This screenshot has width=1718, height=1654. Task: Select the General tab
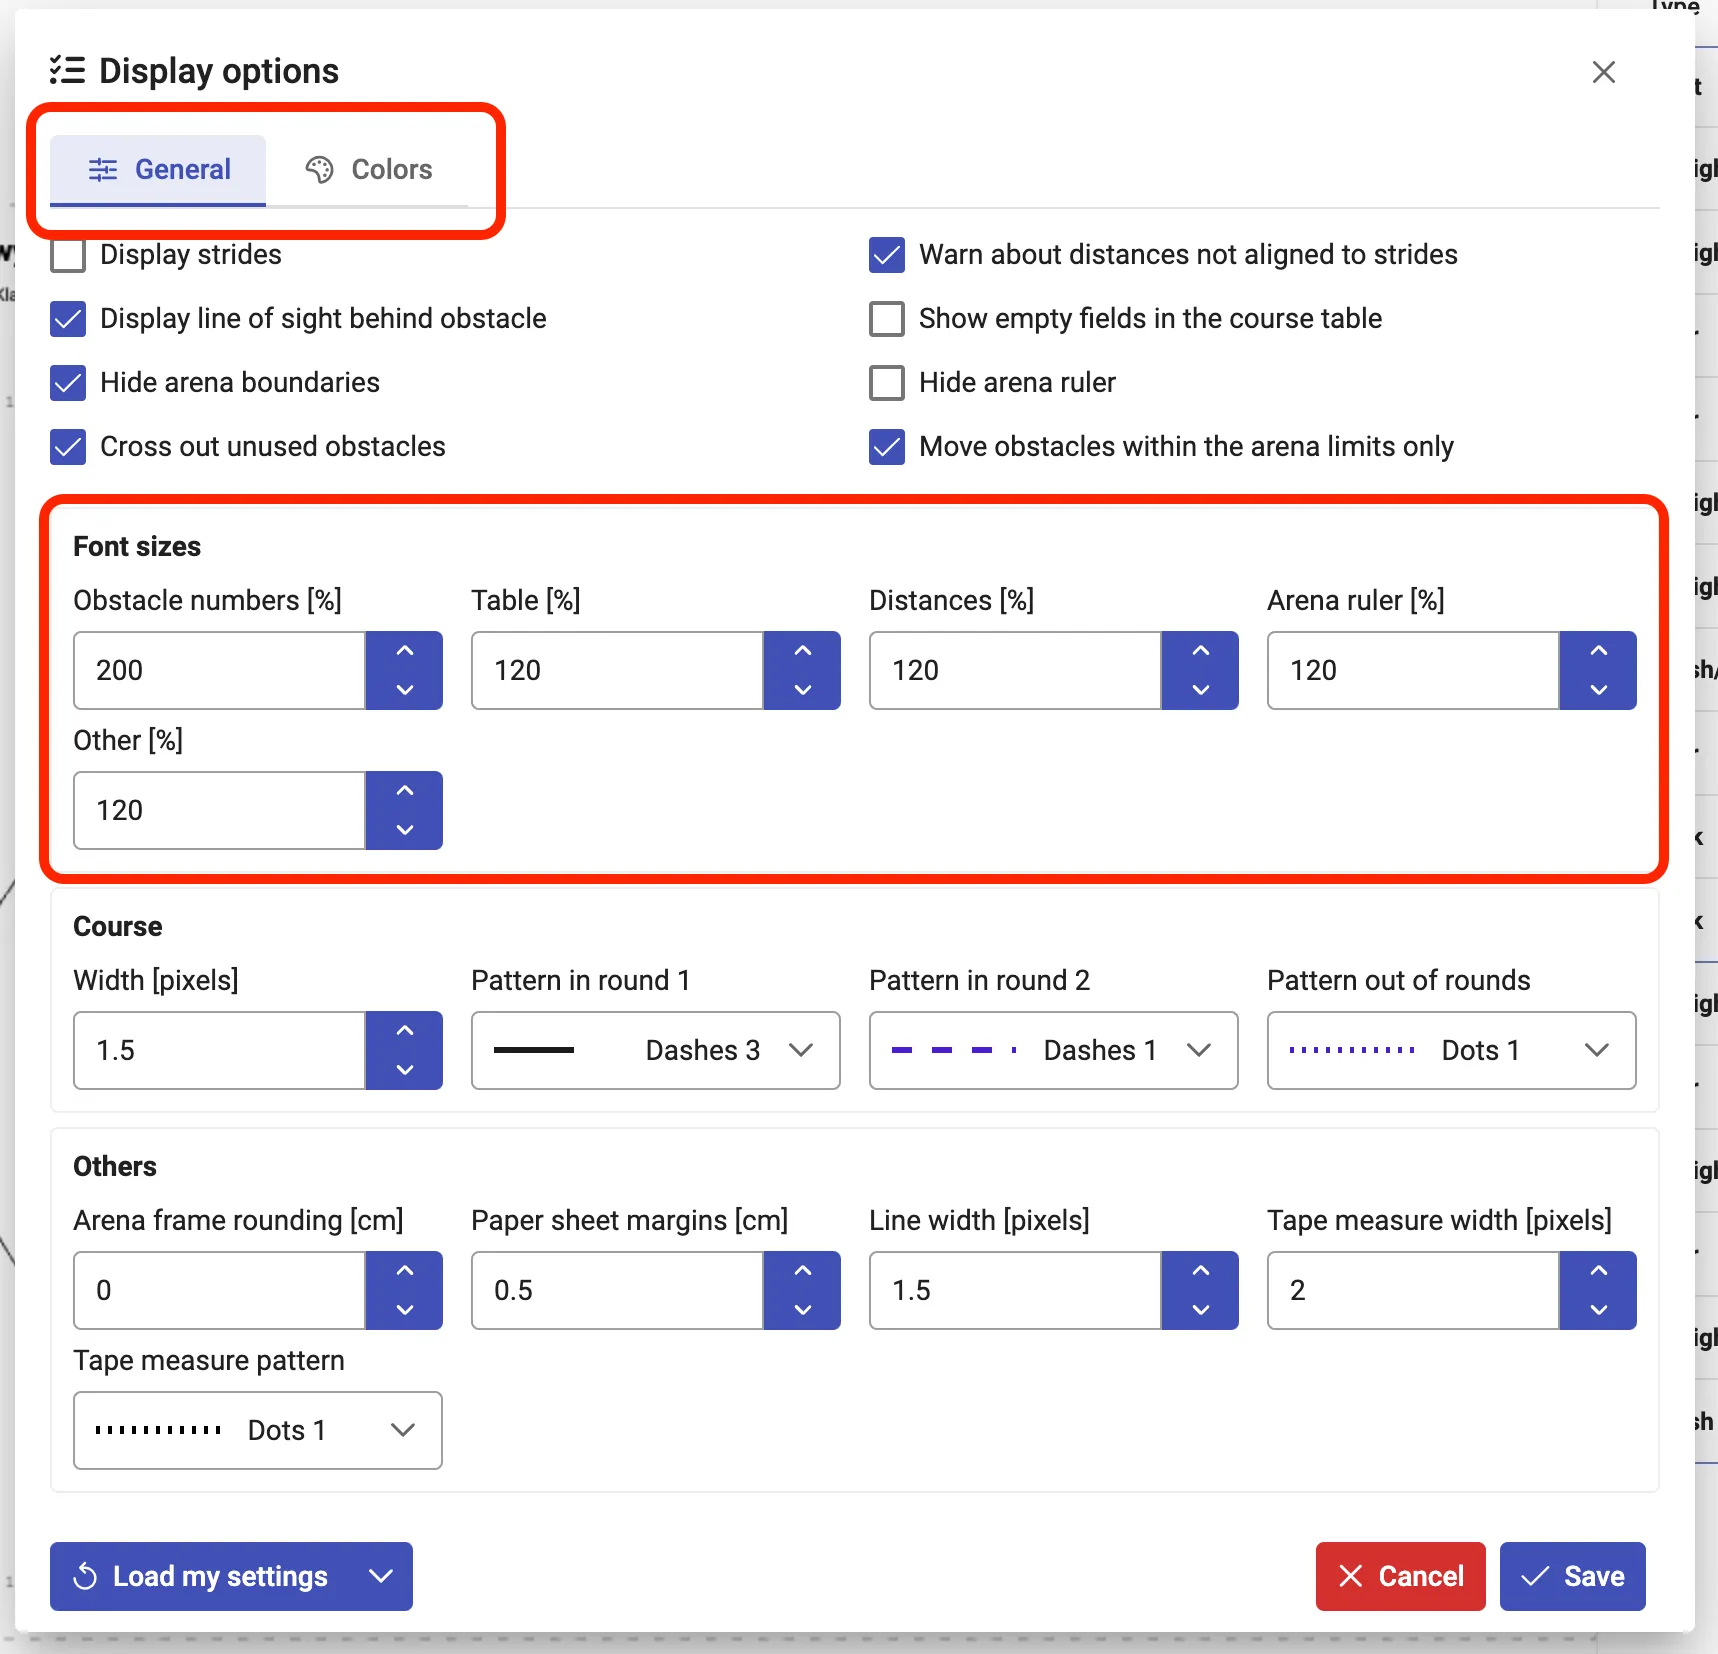click(159, 169)
